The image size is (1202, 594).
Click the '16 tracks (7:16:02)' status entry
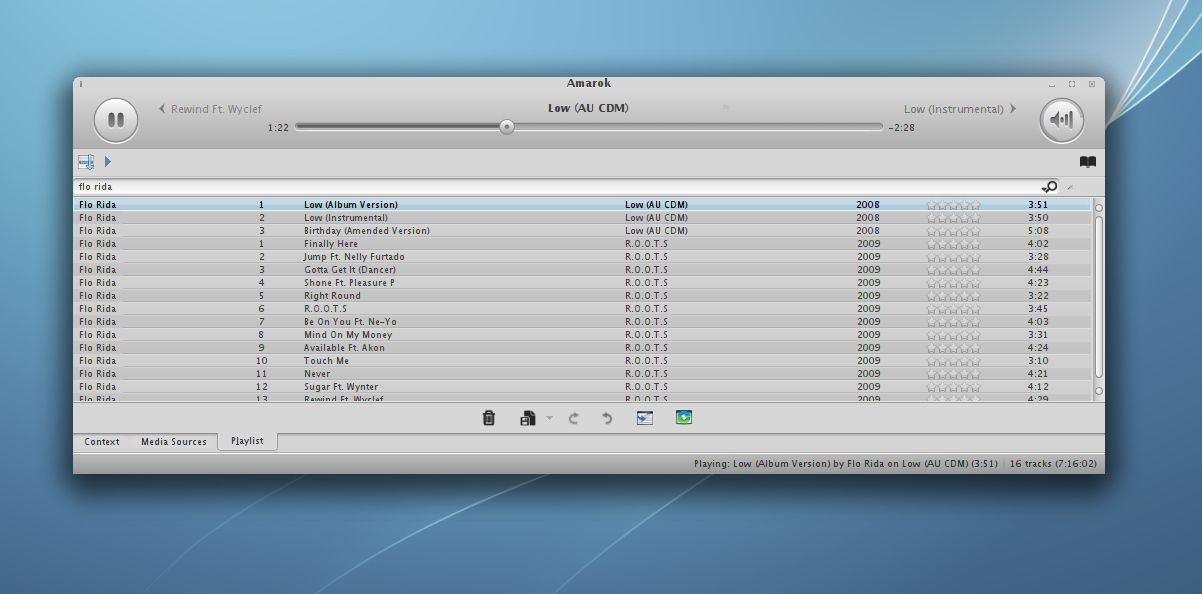1053,464
